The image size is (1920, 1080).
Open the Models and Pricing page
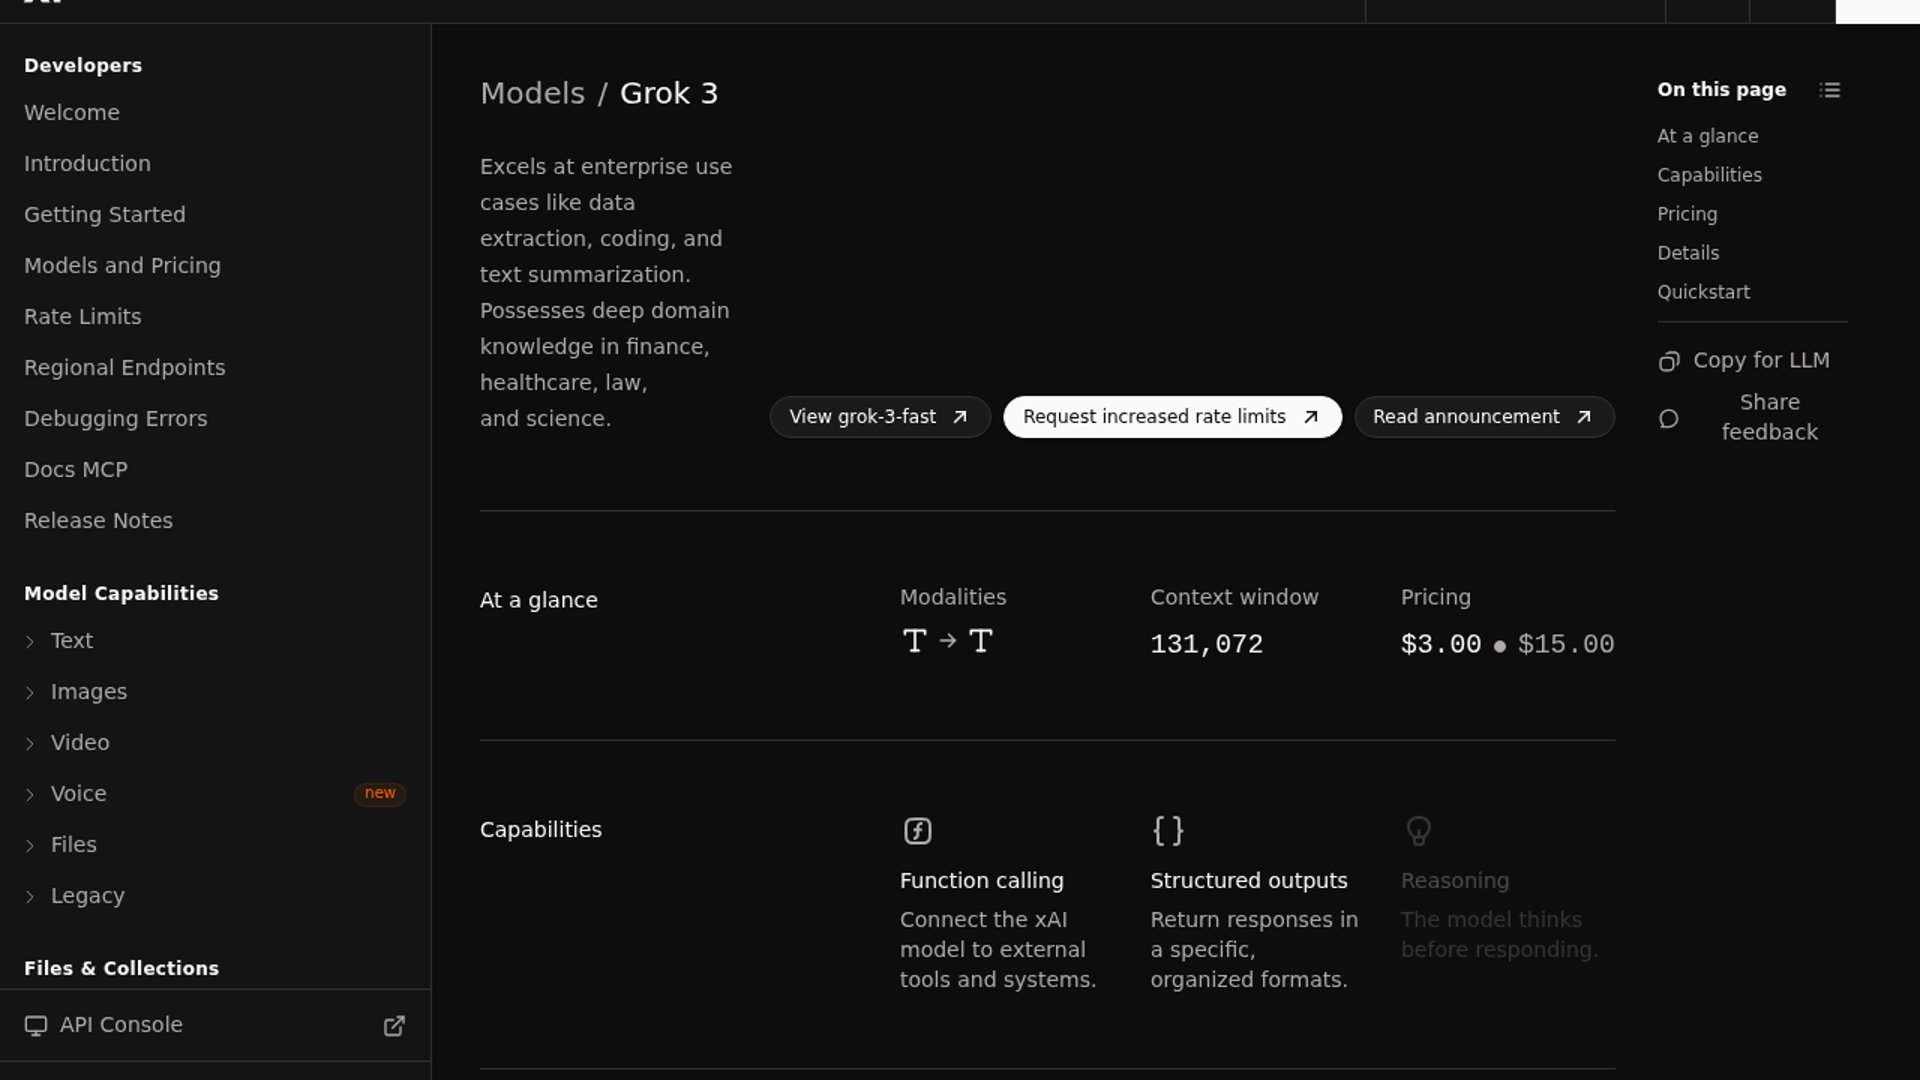pyautogui.click(x=122, y=266)
